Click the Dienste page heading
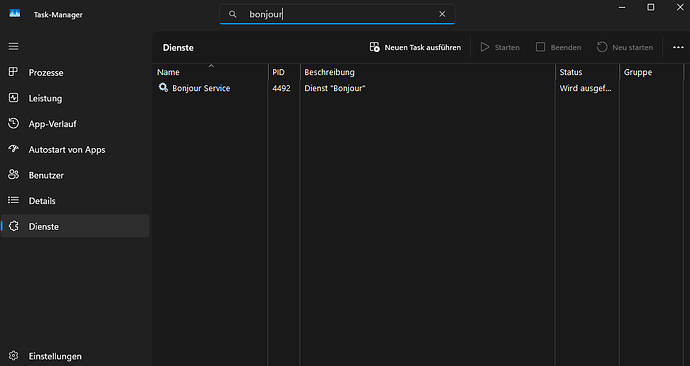Screen dimensions: 690x366 point(178,48)
